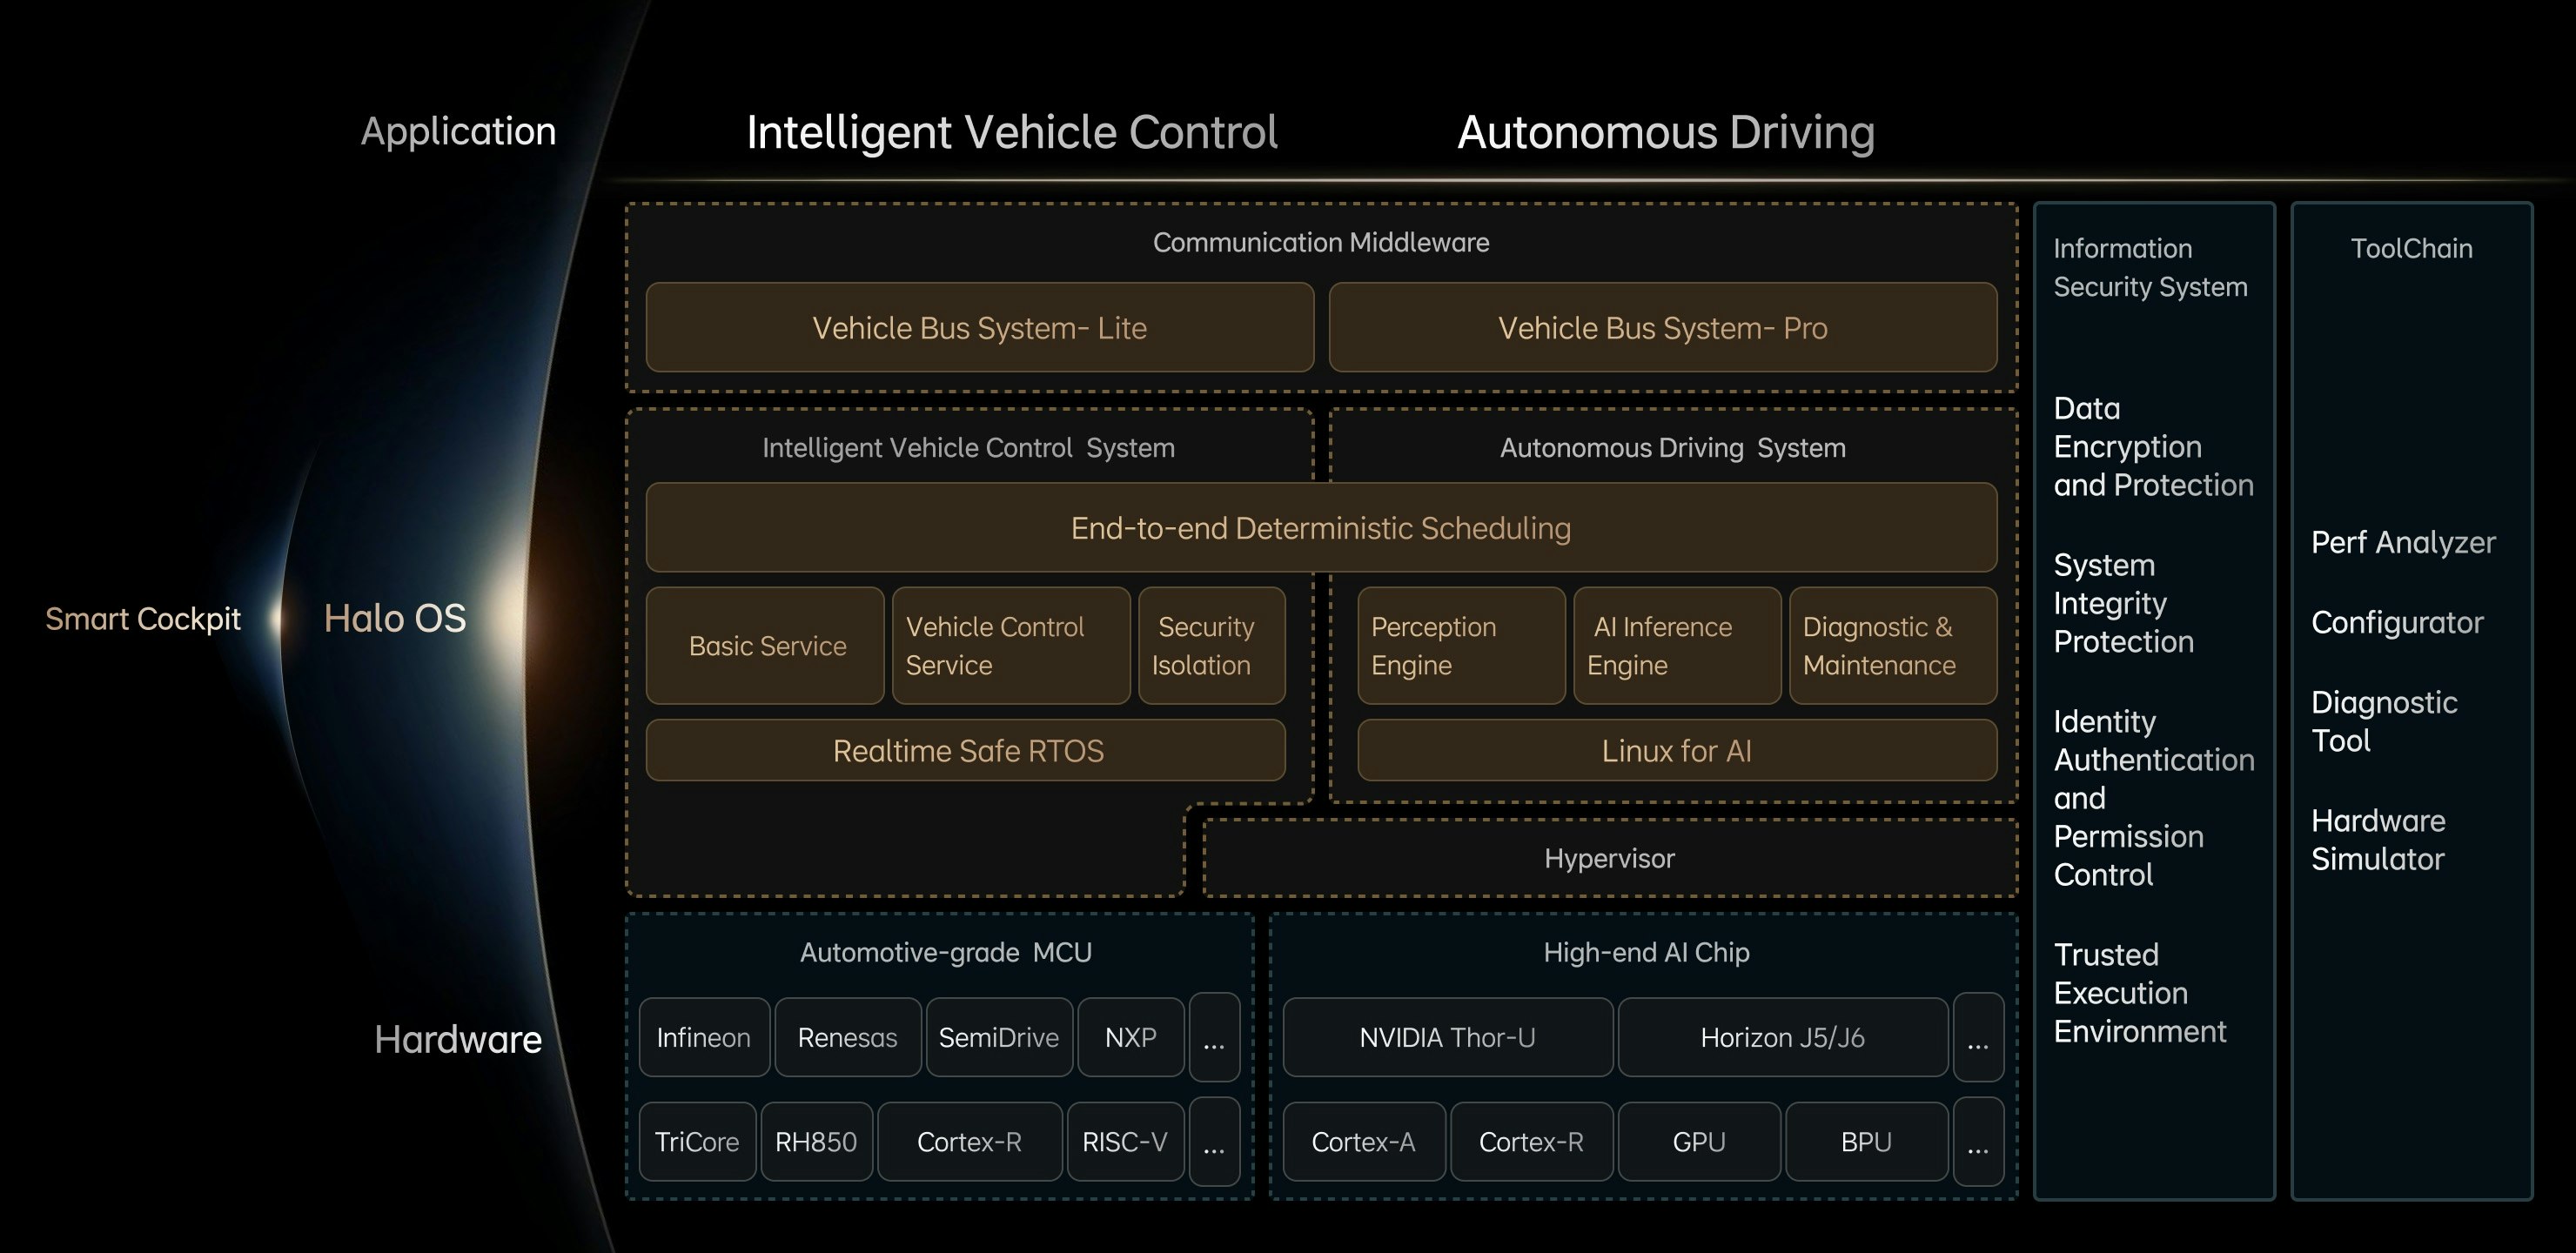
Task: Open the Perf Analyzer tool entry
Action: (x=2402, y=543)
